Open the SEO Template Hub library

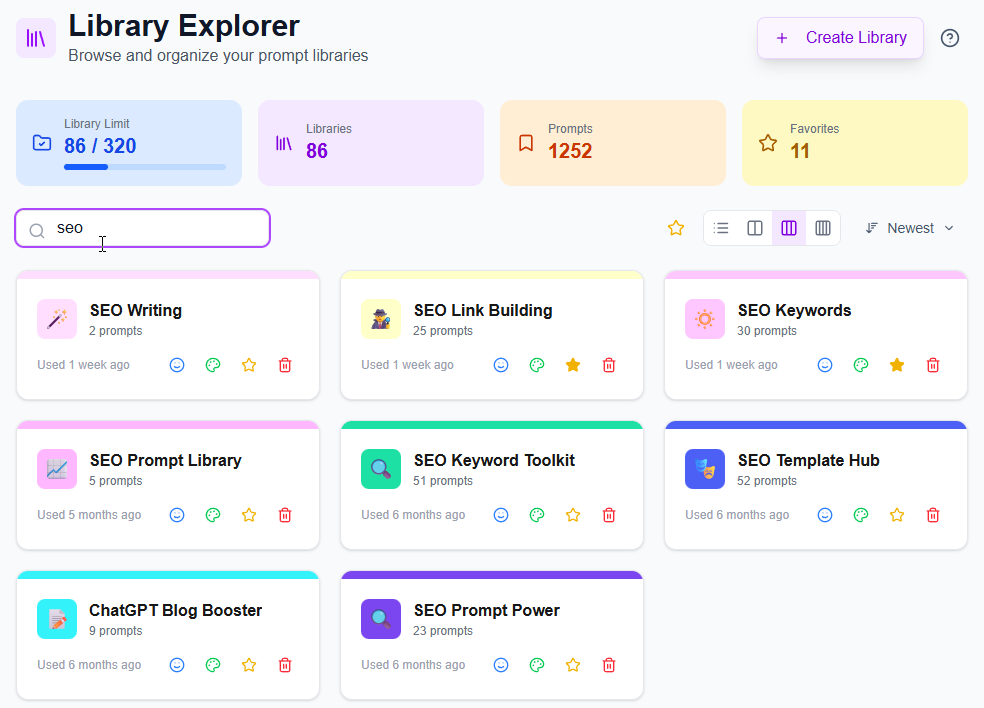(808, 461)
